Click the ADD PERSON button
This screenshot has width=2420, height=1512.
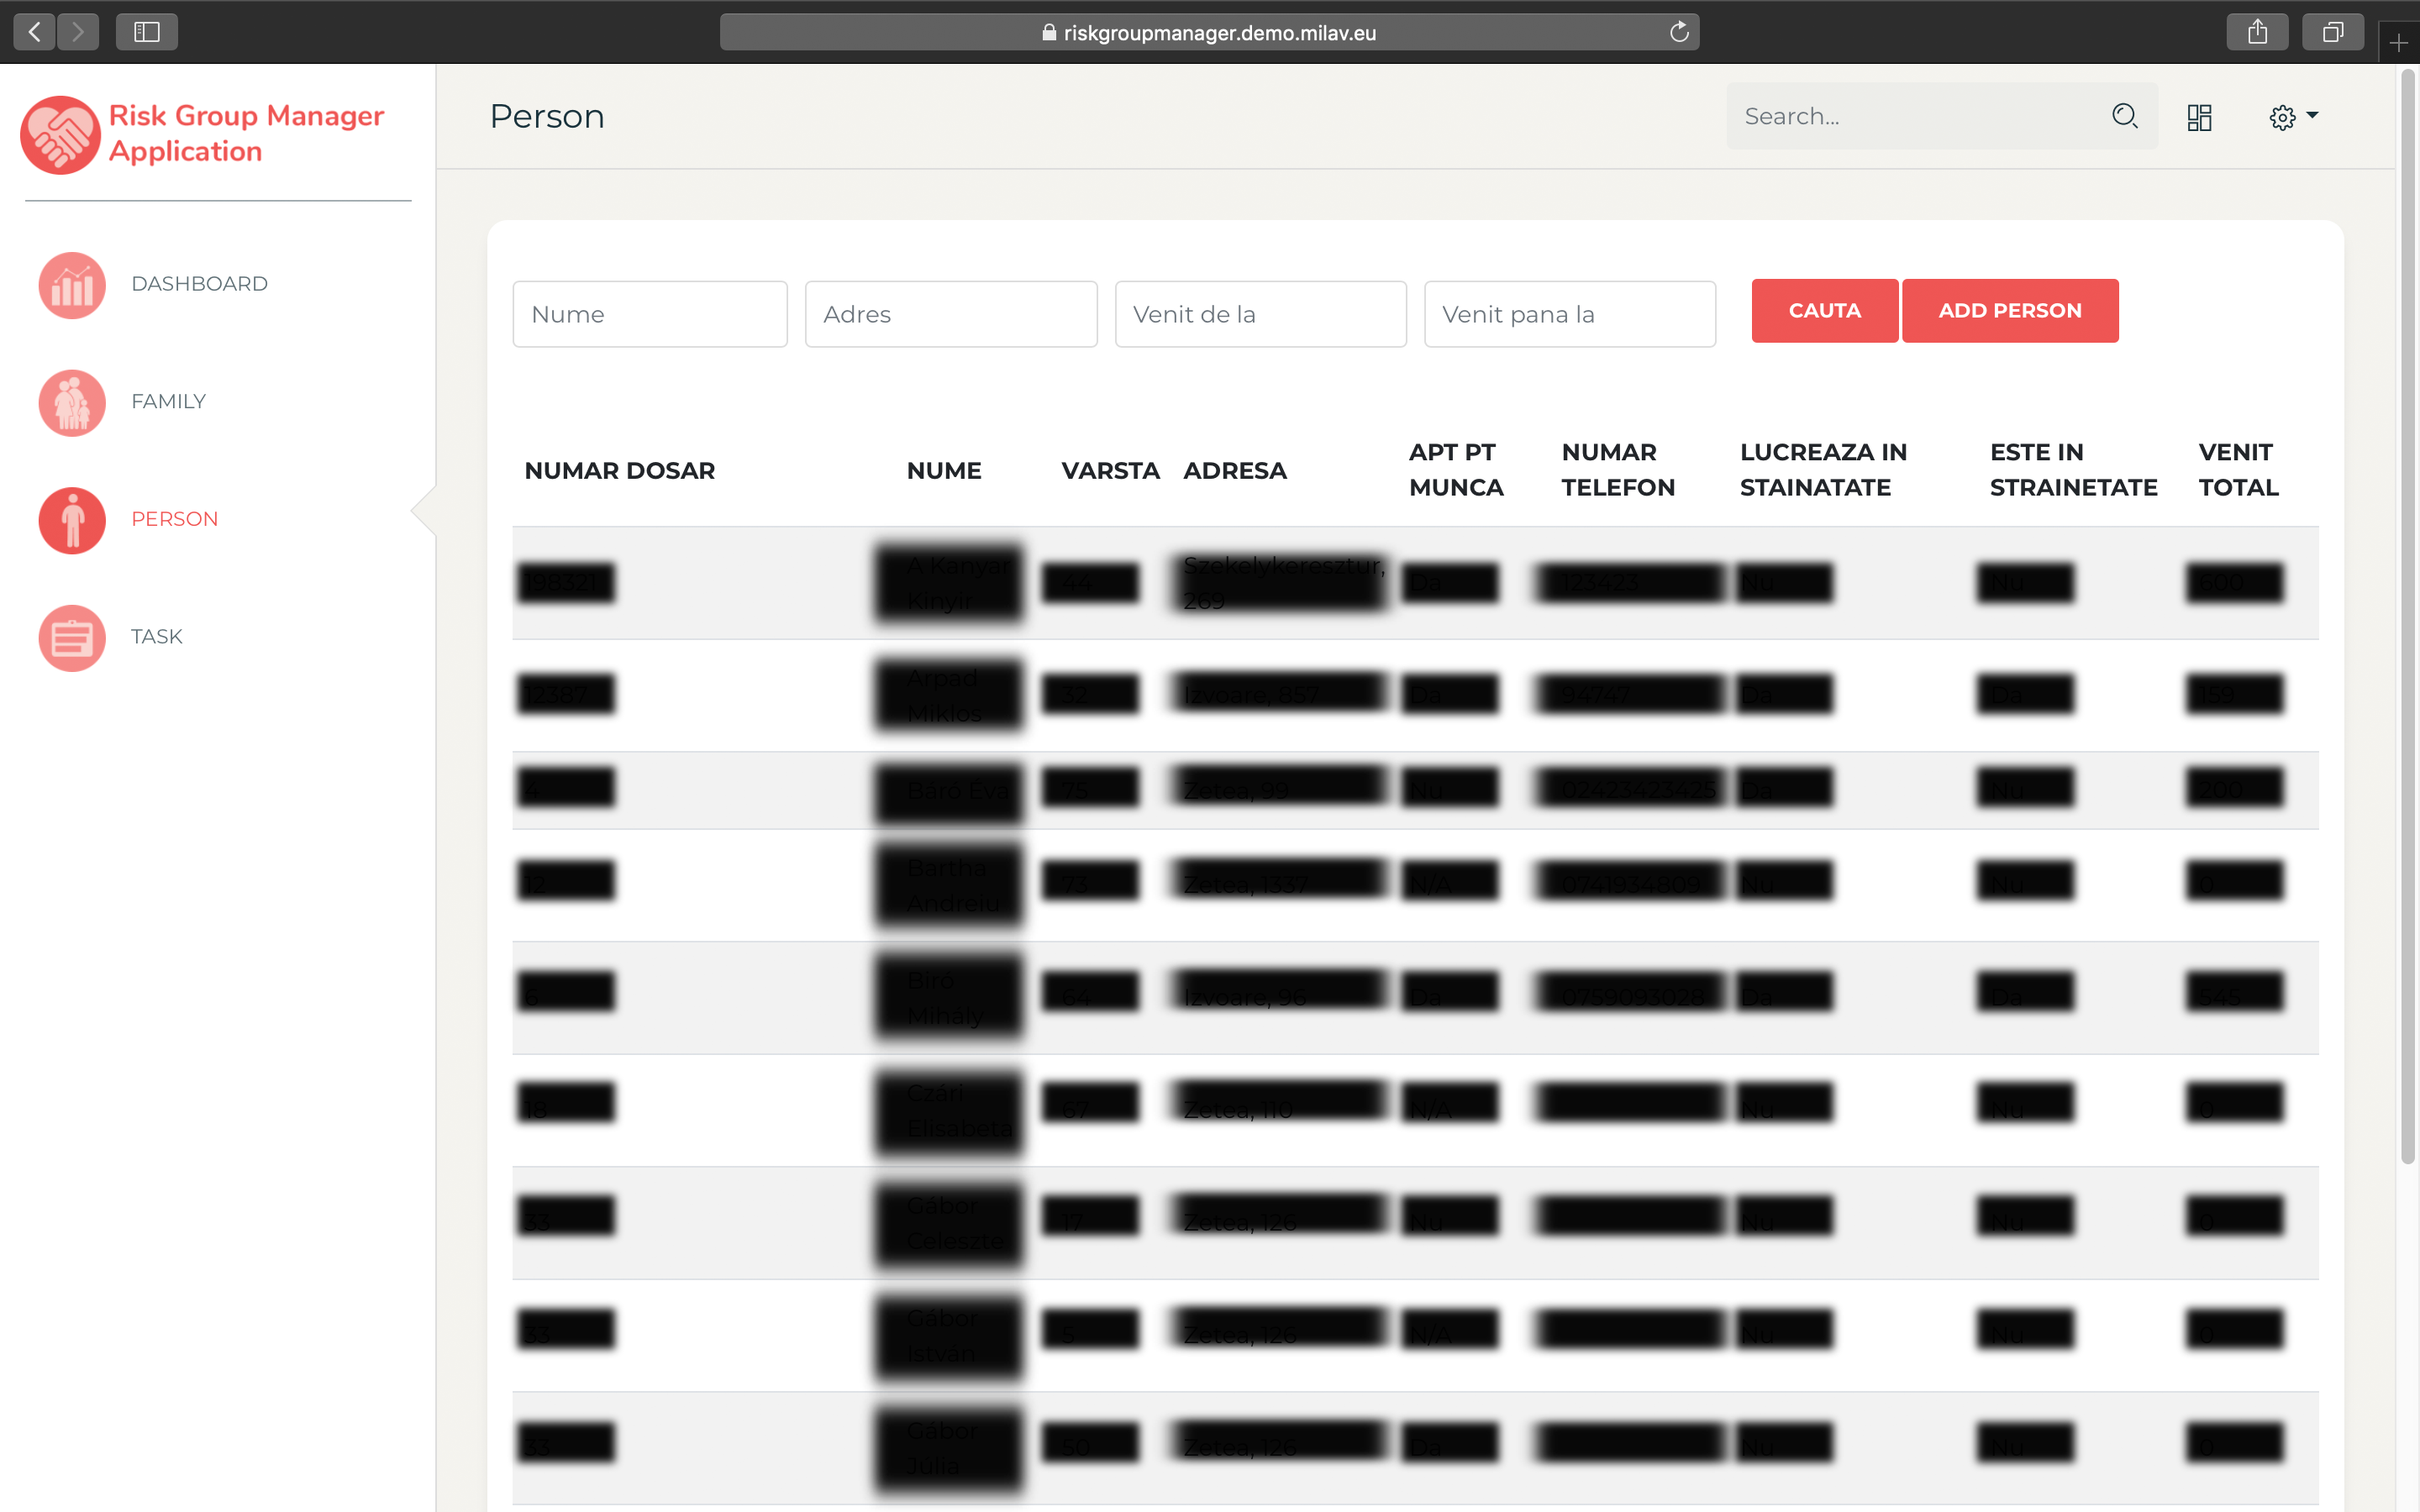[2009, 311]
